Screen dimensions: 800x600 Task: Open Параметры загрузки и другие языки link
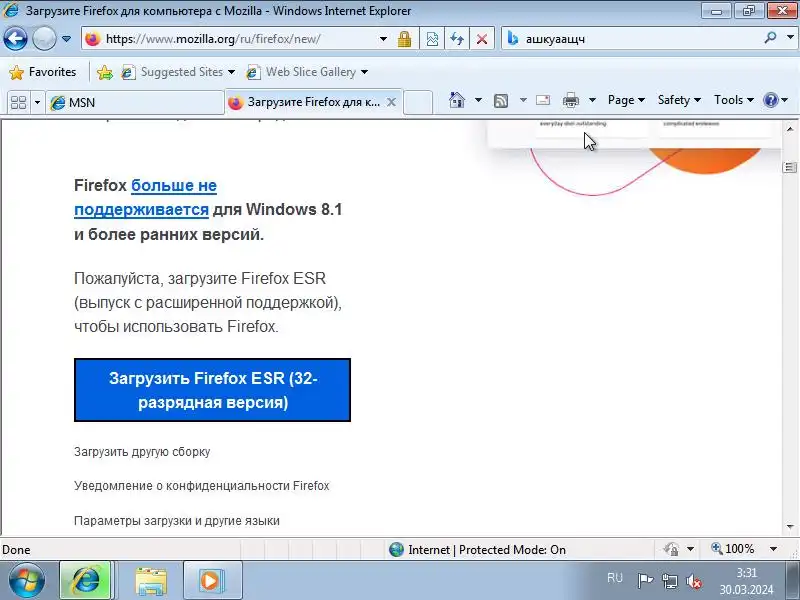177,521
